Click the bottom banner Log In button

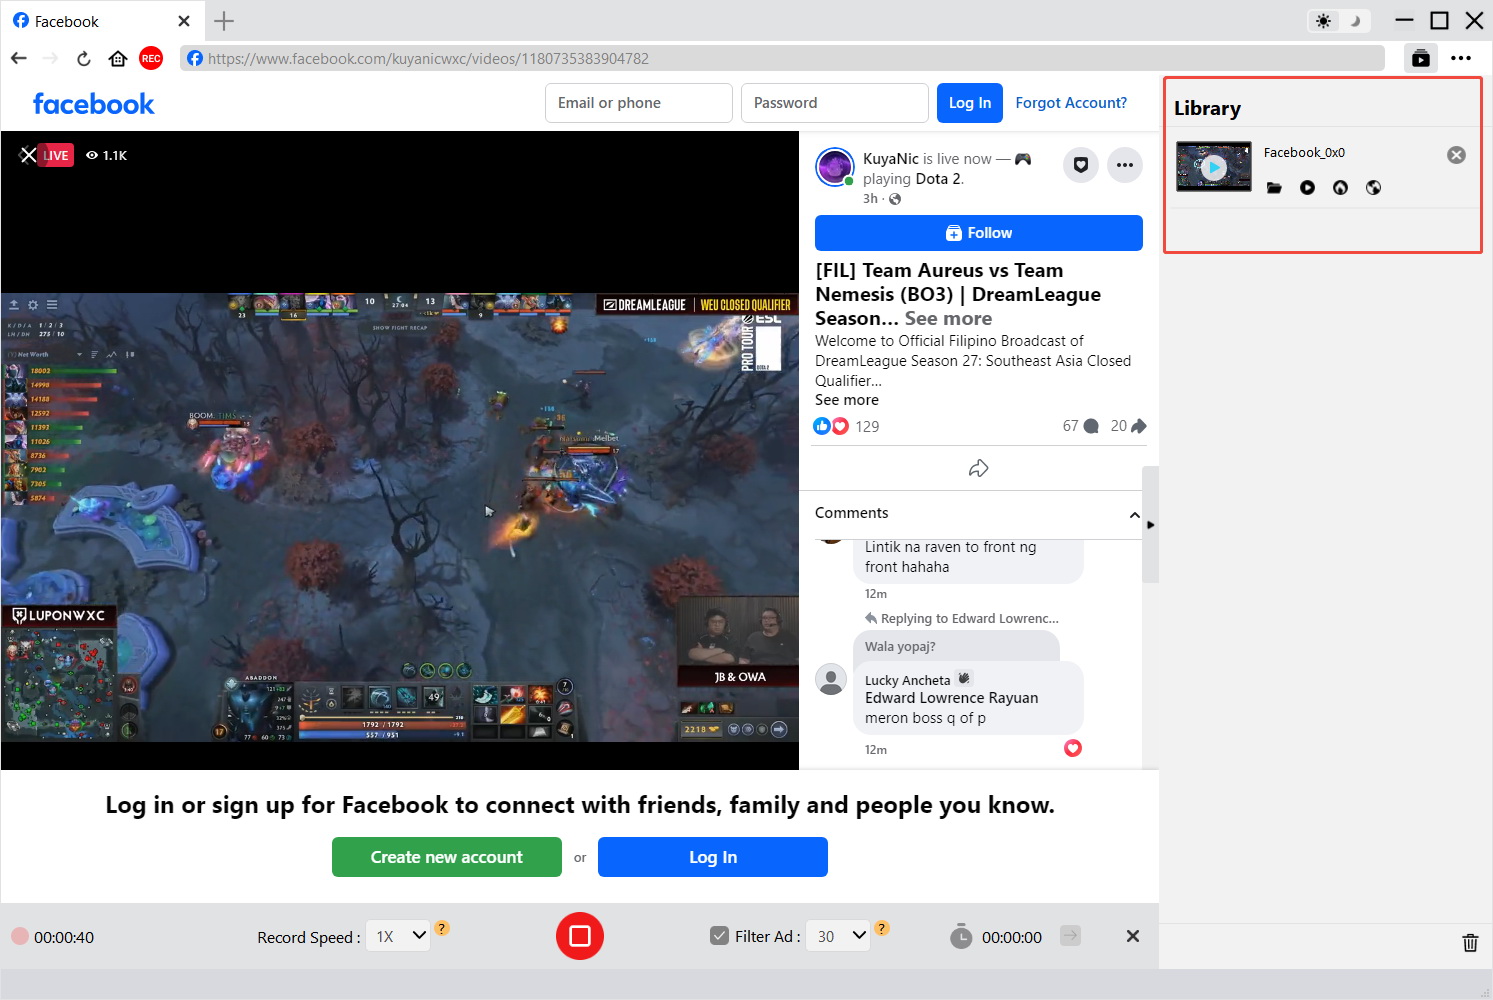point(713,857)
